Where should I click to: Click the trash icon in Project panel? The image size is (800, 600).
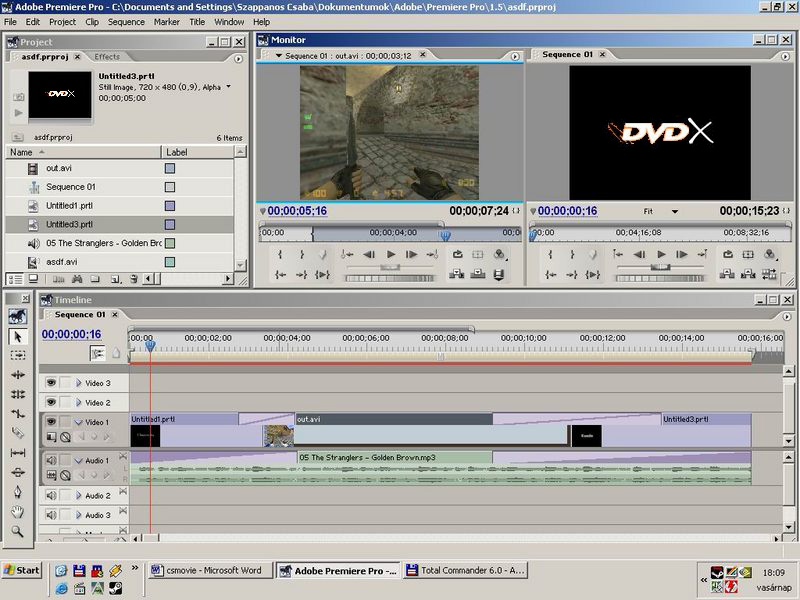pos(134,279)
